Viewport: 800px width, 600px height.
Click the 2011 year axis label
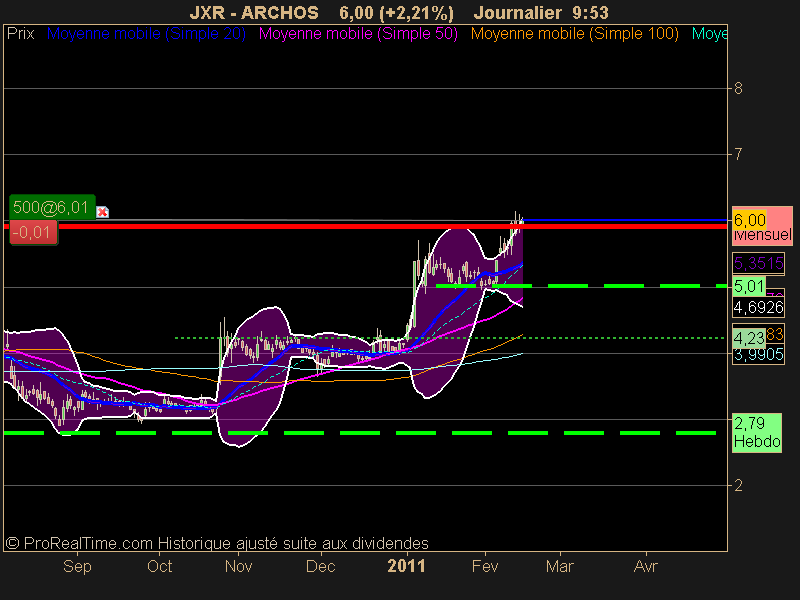click(406, 566)
